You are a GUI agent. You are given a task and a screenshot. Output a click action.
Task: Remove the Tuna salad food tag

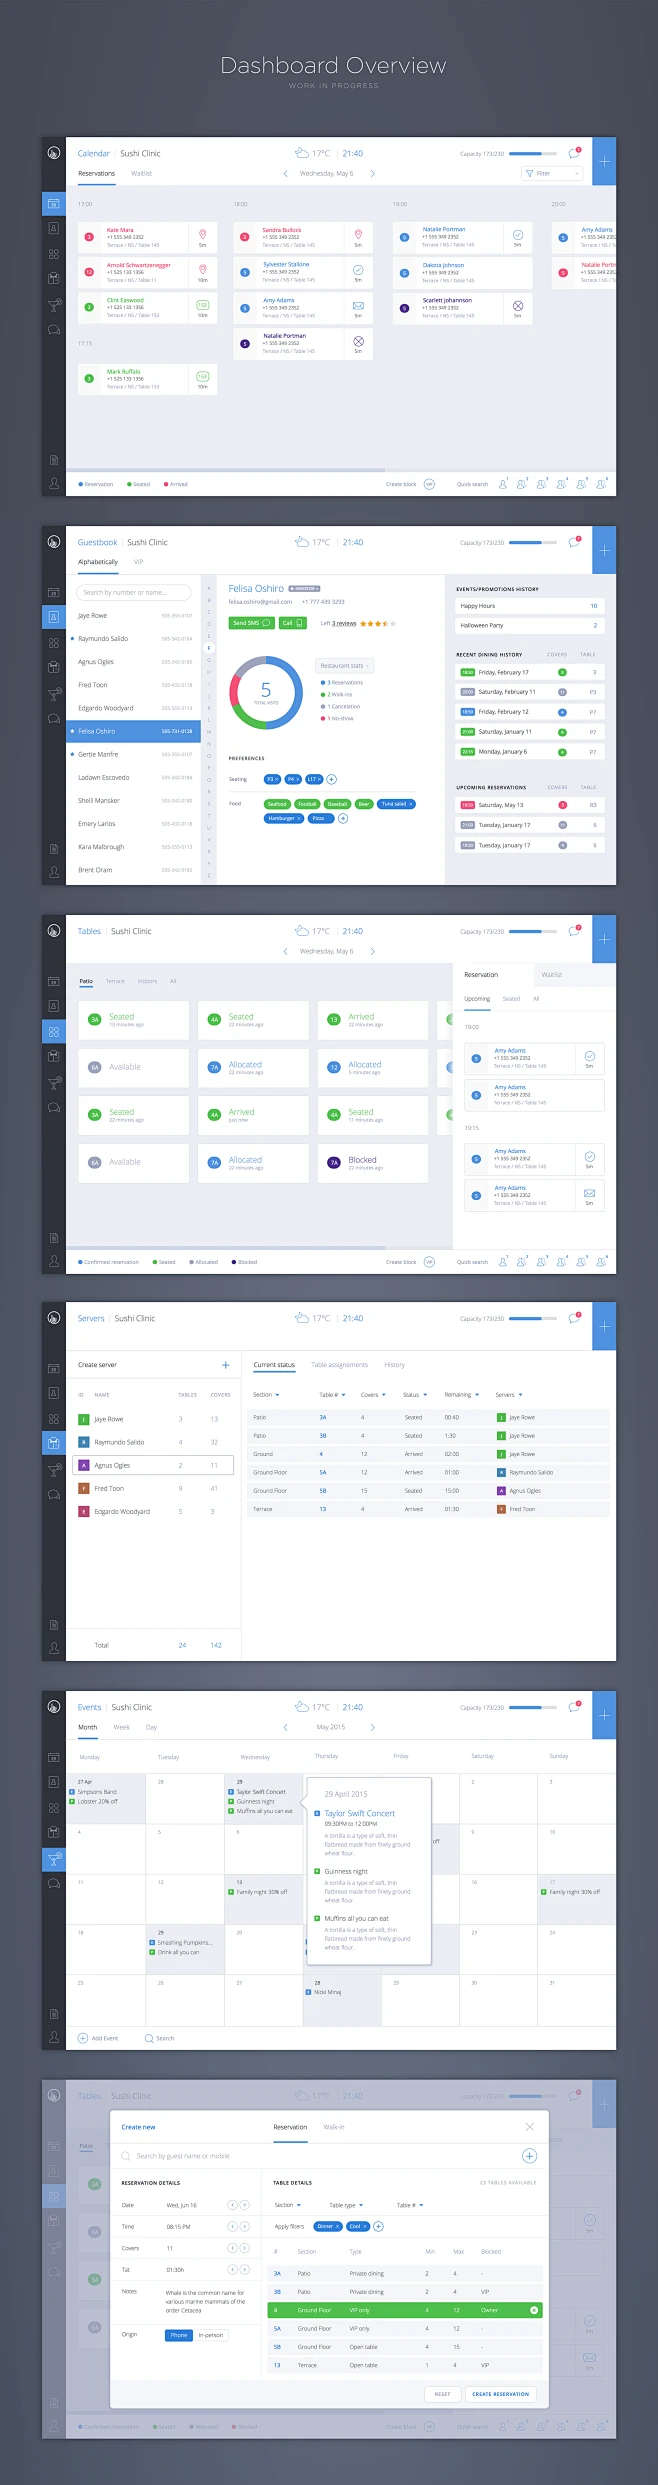pyautogui.click(x=410, y=804)
